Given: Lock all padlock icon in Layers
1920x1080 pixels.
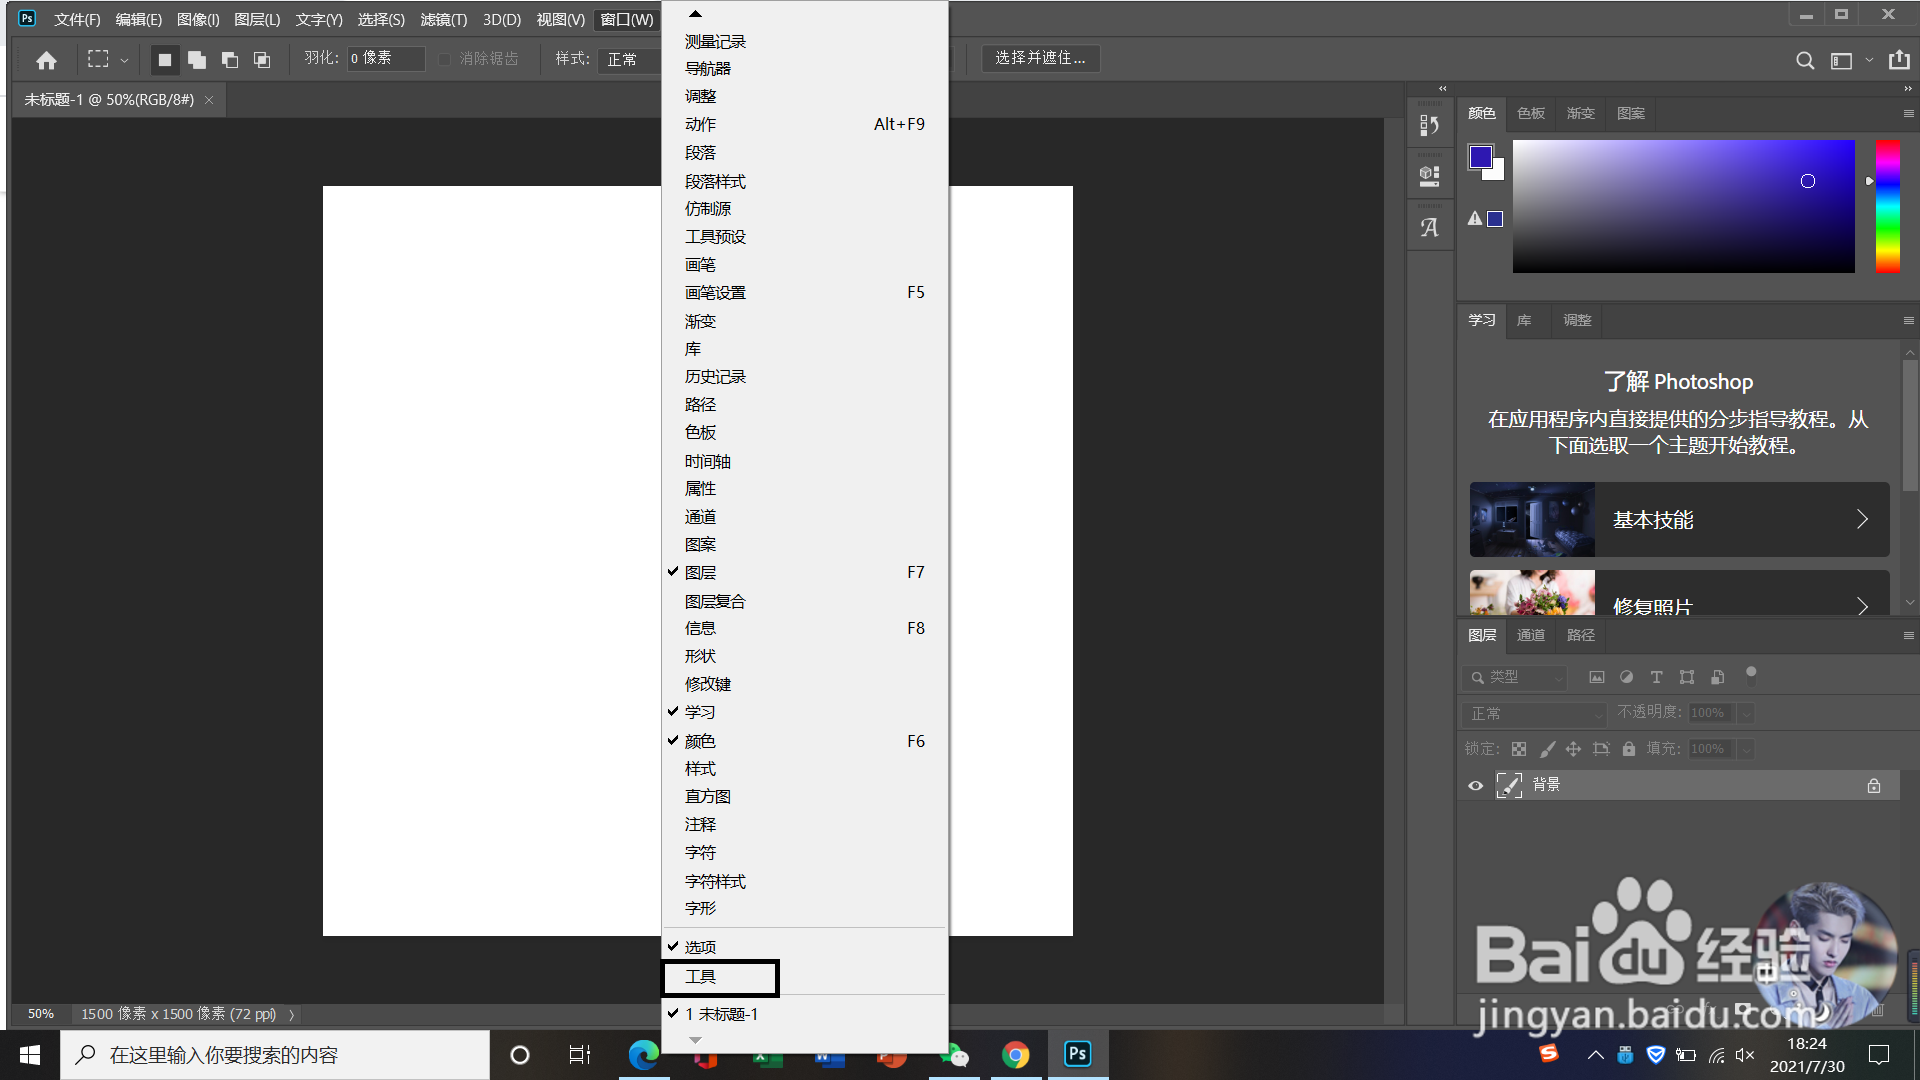Looking at the screenshot, I should tap(1629, 749).
